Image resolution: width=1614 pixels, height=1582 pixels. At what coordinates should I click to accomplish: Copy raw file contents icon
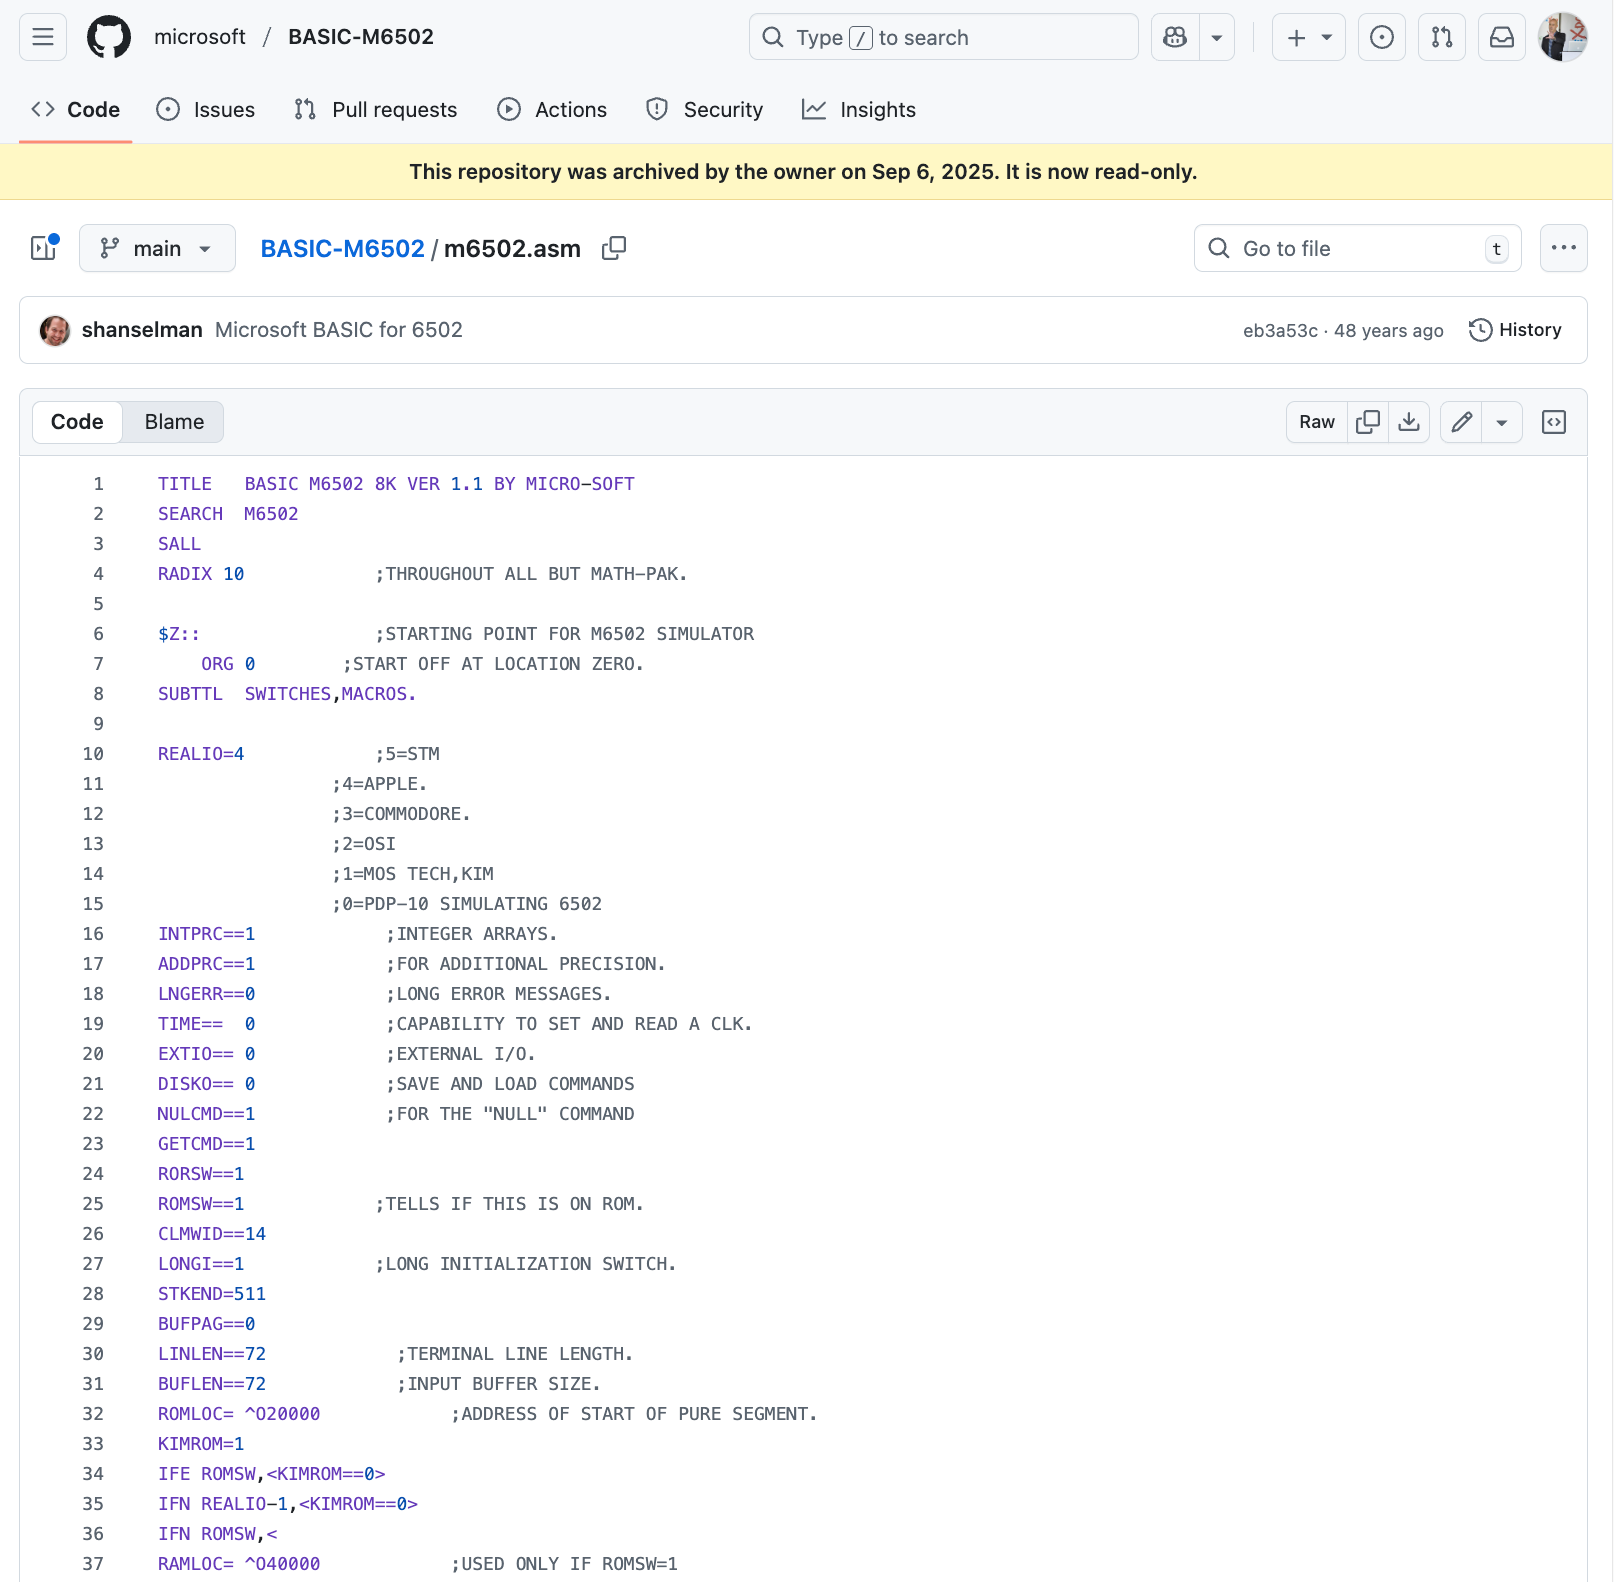click(x=1368, y=422)
